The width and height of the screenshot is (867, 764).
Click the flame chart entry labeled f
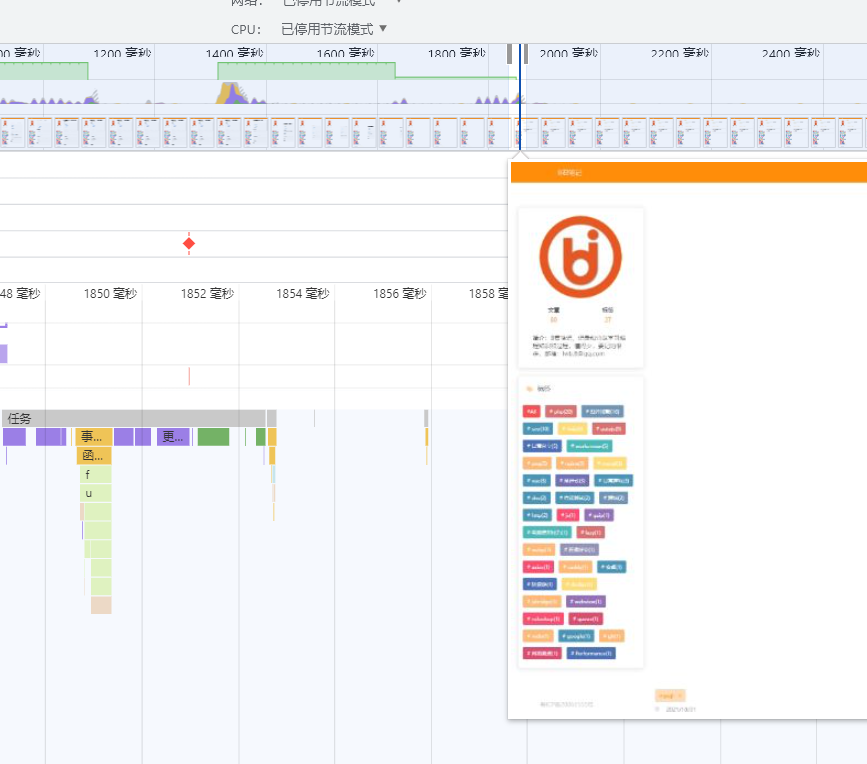pos(95,475)
